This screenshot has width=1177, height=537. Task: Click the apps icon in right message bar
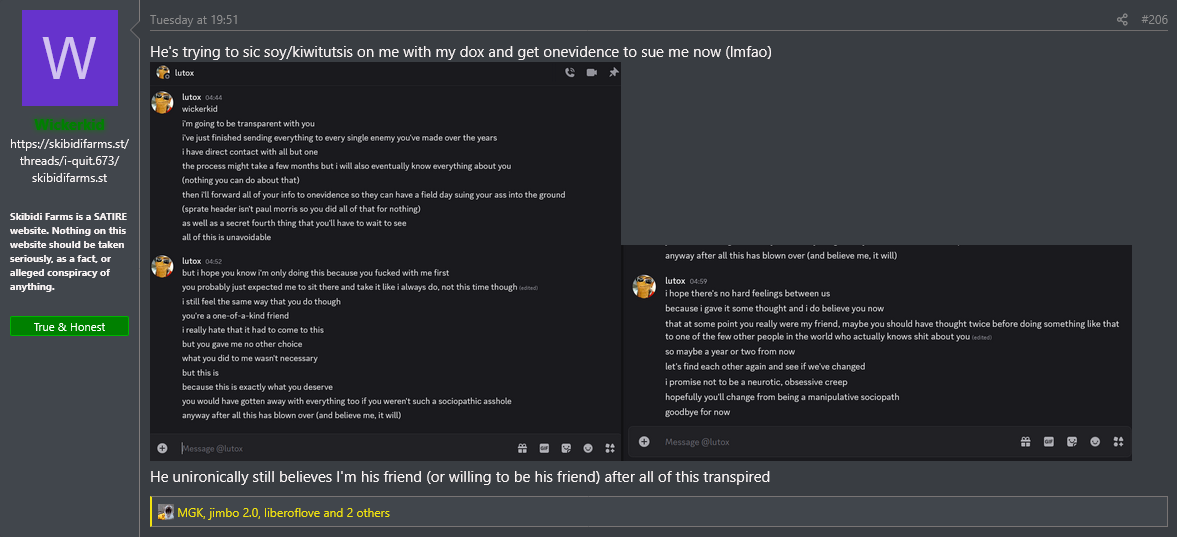click(1119, 442)
